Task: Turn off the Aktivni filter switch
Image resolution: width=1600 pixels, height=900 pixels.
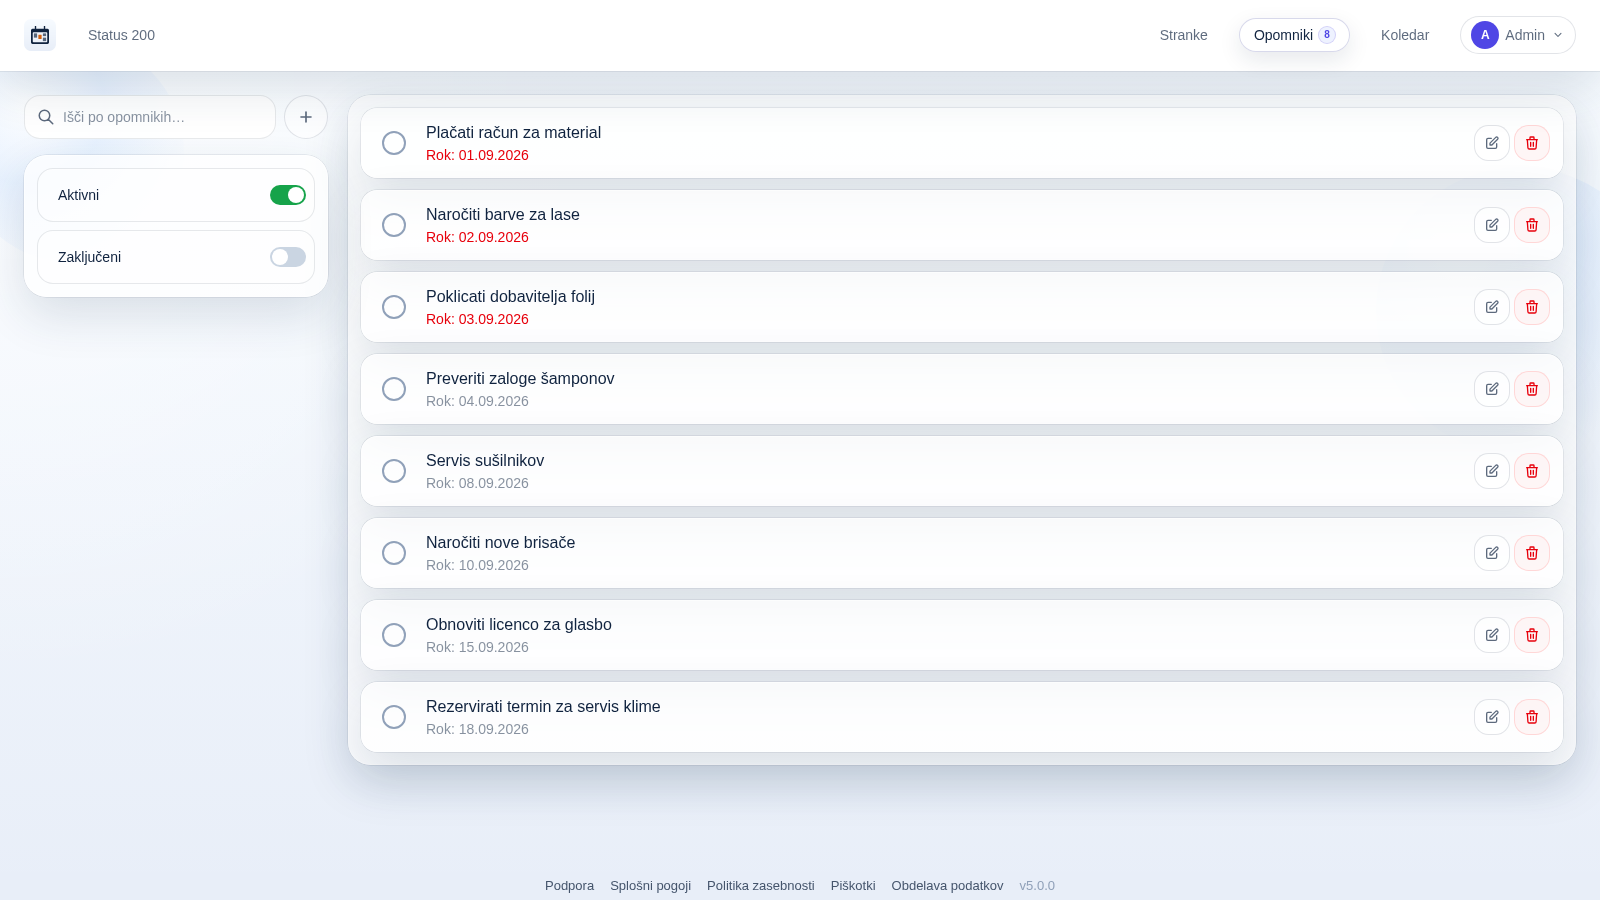Action: pyautogui.click(x=288, y=195)
